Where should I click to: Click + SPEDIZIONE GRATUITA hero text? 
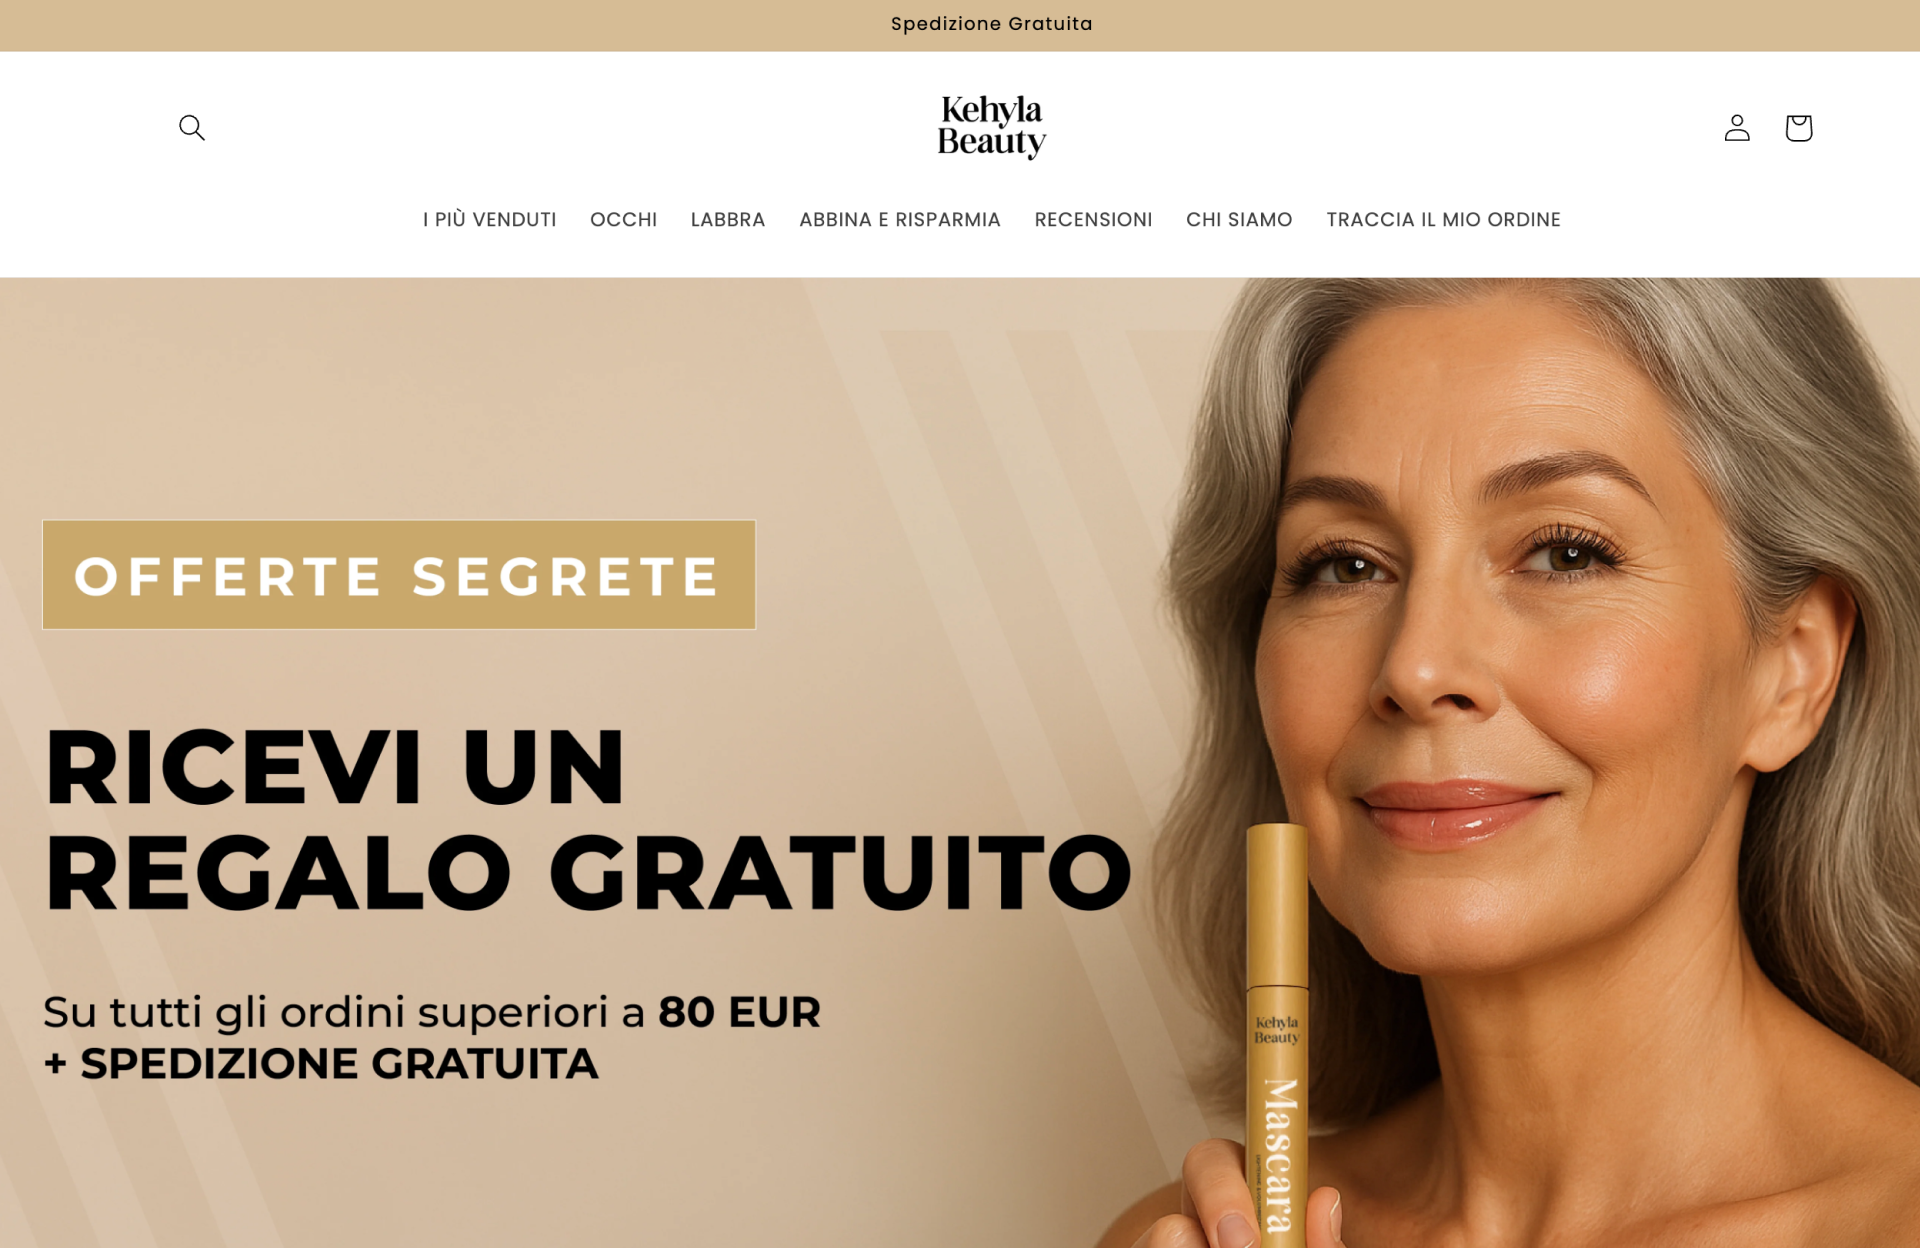click(x=321, y=1064)
